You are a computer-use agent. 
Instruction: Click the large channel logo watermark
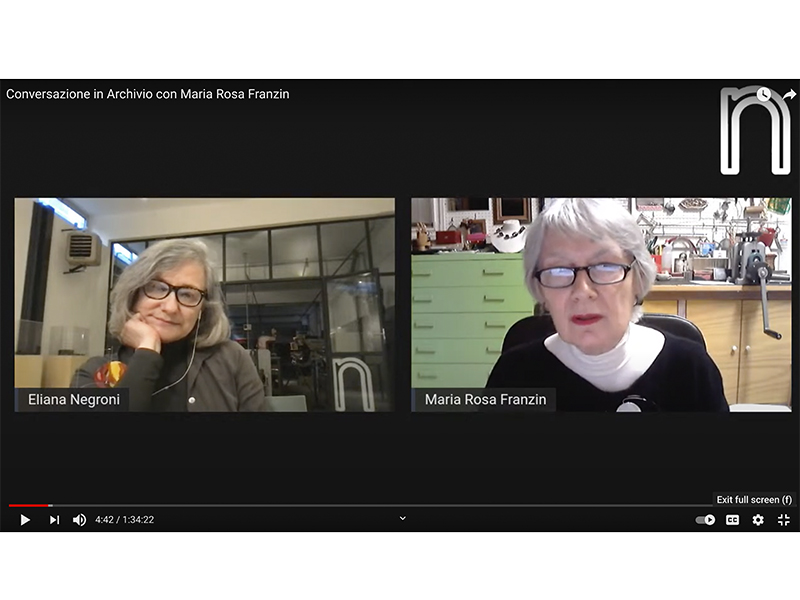pos(755,131)
